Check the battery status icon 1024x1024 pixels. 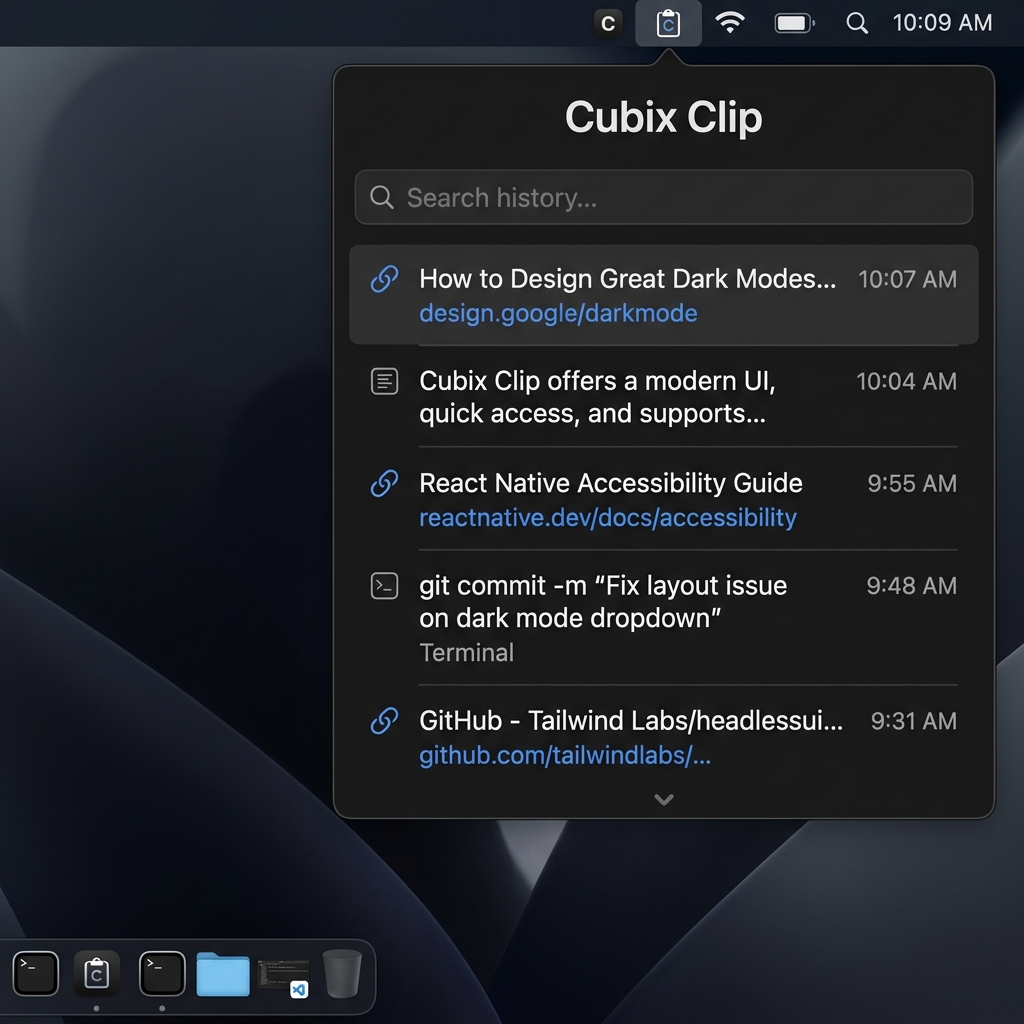click(794, 24)
